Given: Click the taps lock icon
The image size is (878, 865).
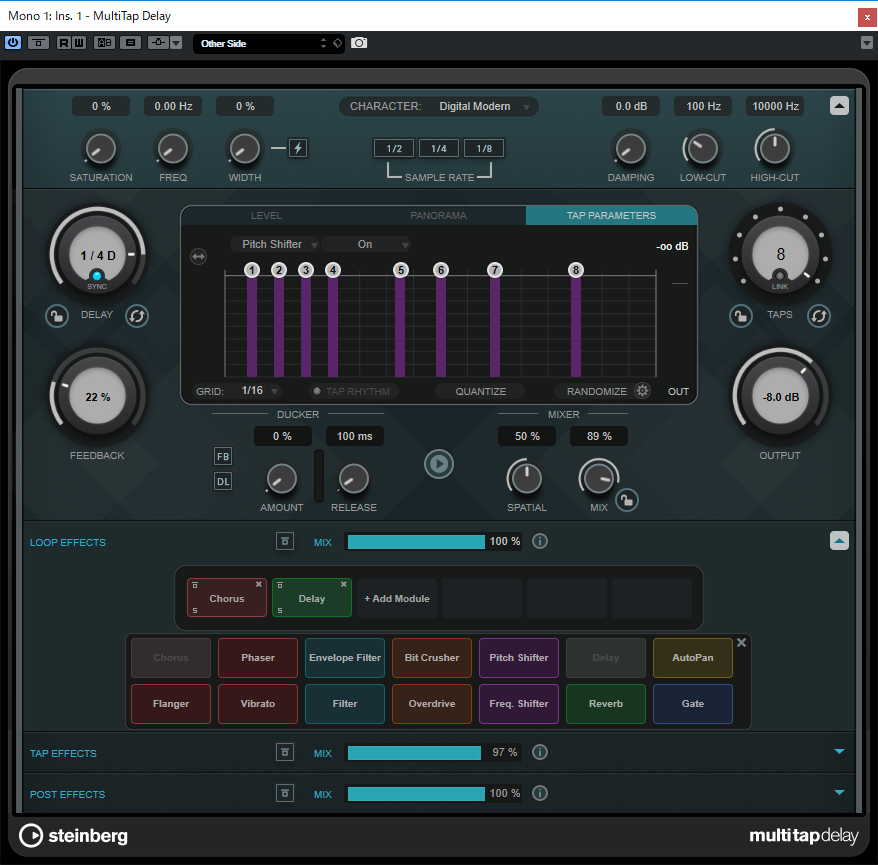Looking at the screenshot, I should tap(740, 316).
